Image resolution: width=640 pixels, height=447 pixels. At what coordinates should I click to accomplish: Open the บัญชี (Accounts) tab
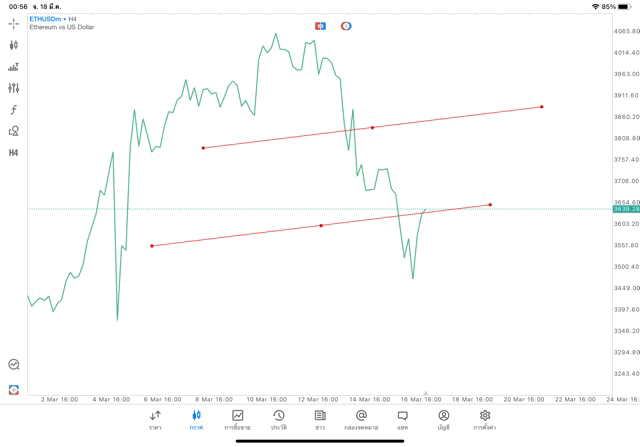click(x=443, y=419)
